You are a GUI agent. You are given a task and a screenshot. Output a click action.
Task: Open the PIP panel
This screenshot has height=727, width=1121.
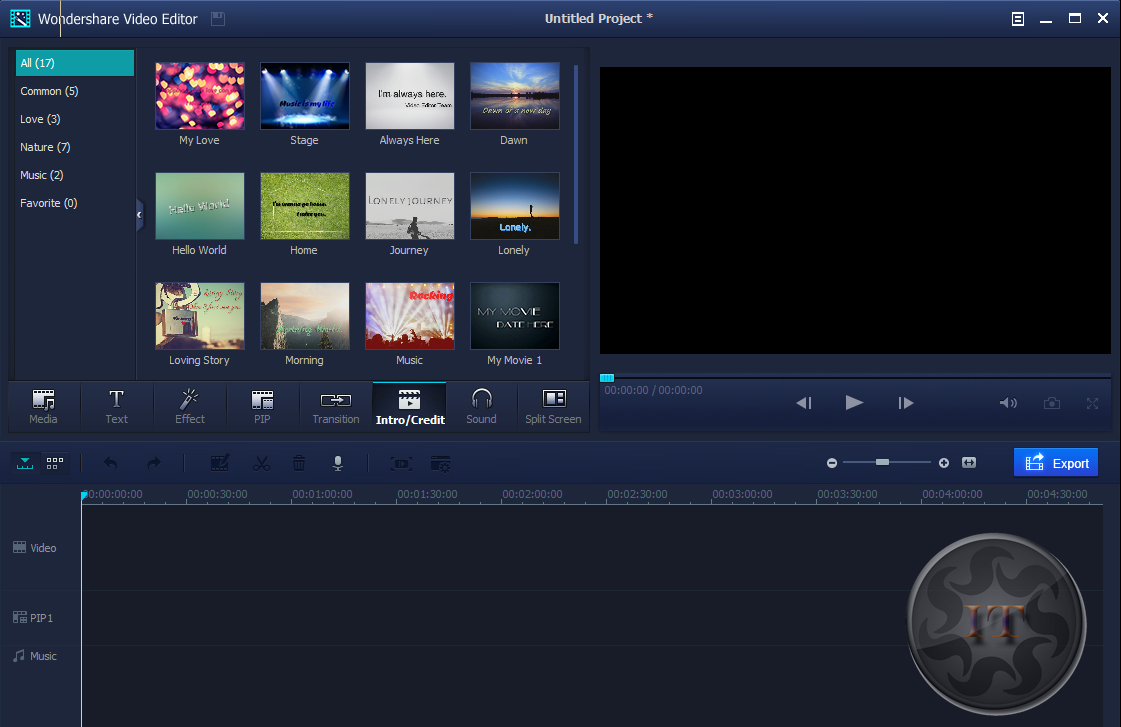click(262, 405)
